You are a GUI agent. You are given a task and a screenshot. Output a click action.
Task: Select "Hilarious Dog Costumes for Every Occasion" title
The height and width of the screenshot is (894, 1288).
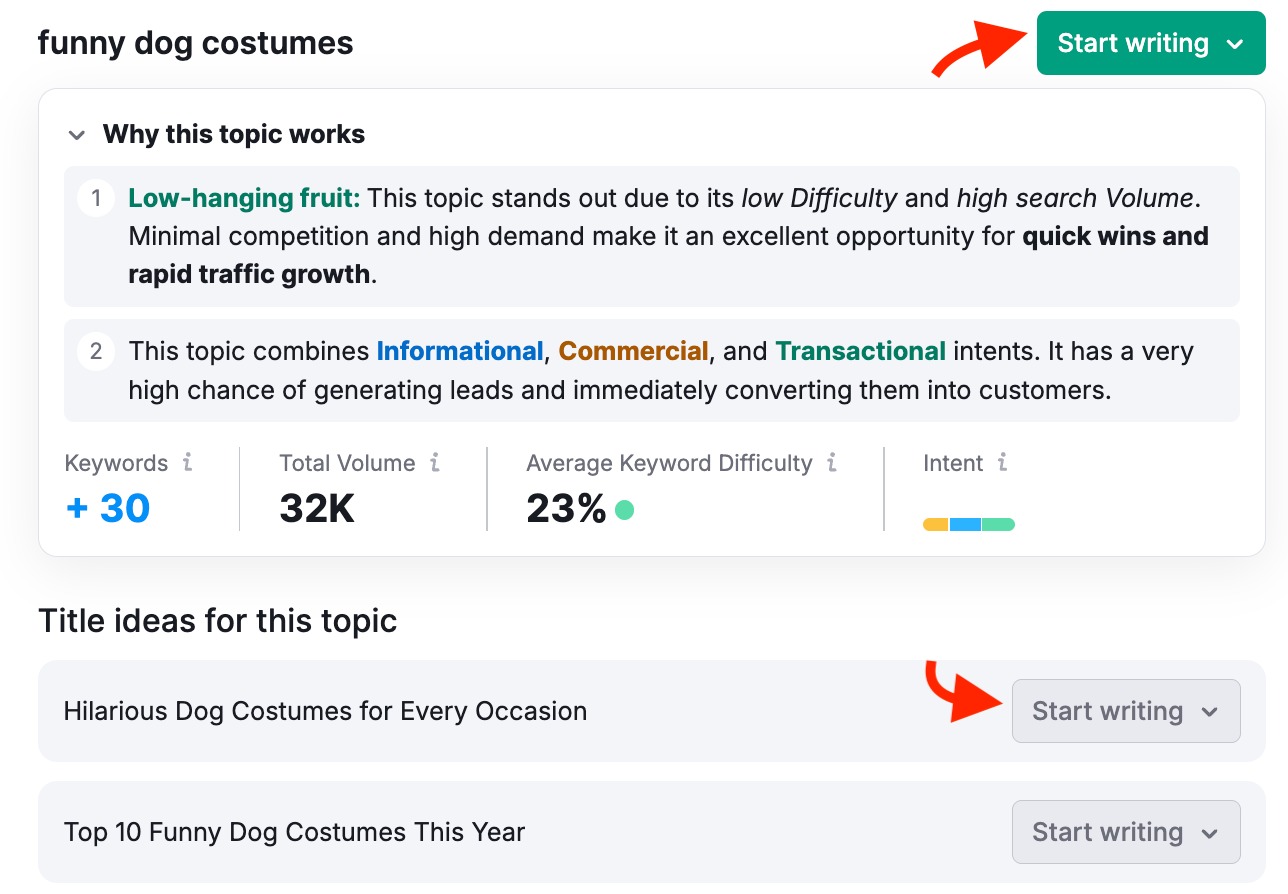coord(325,712)
